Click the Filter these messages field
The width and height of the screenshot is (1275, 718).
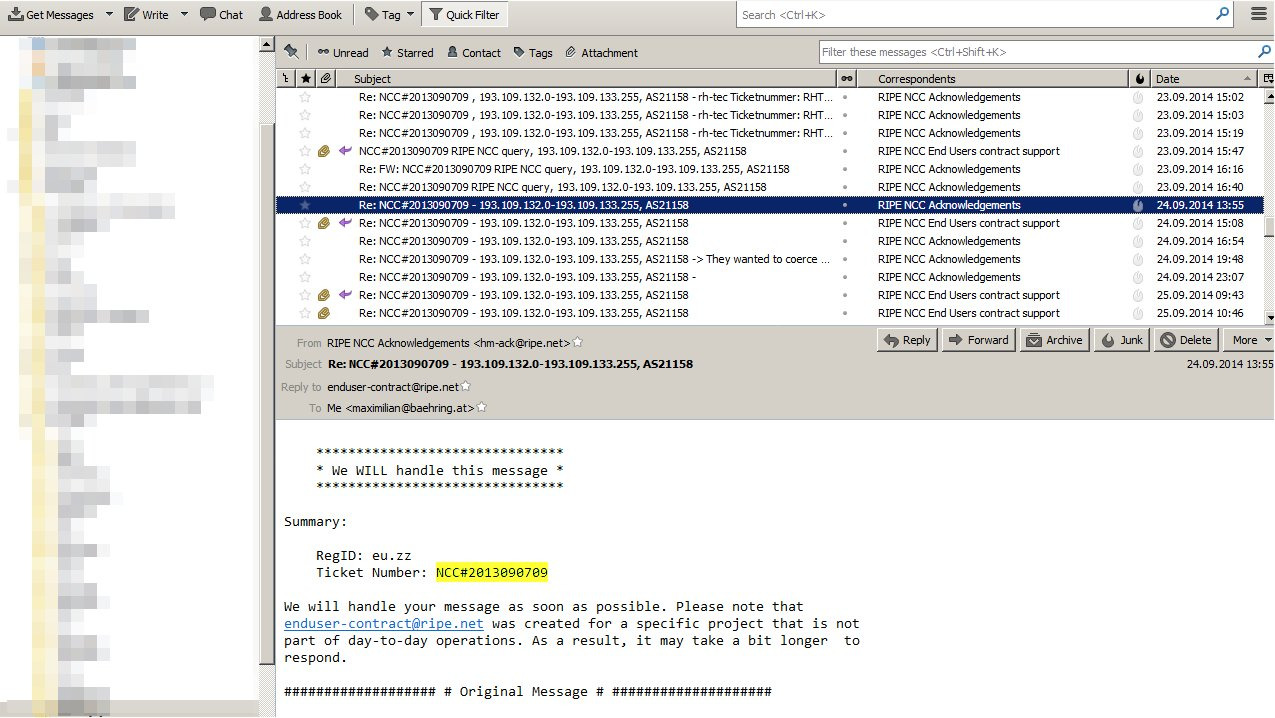[1036, 52]
